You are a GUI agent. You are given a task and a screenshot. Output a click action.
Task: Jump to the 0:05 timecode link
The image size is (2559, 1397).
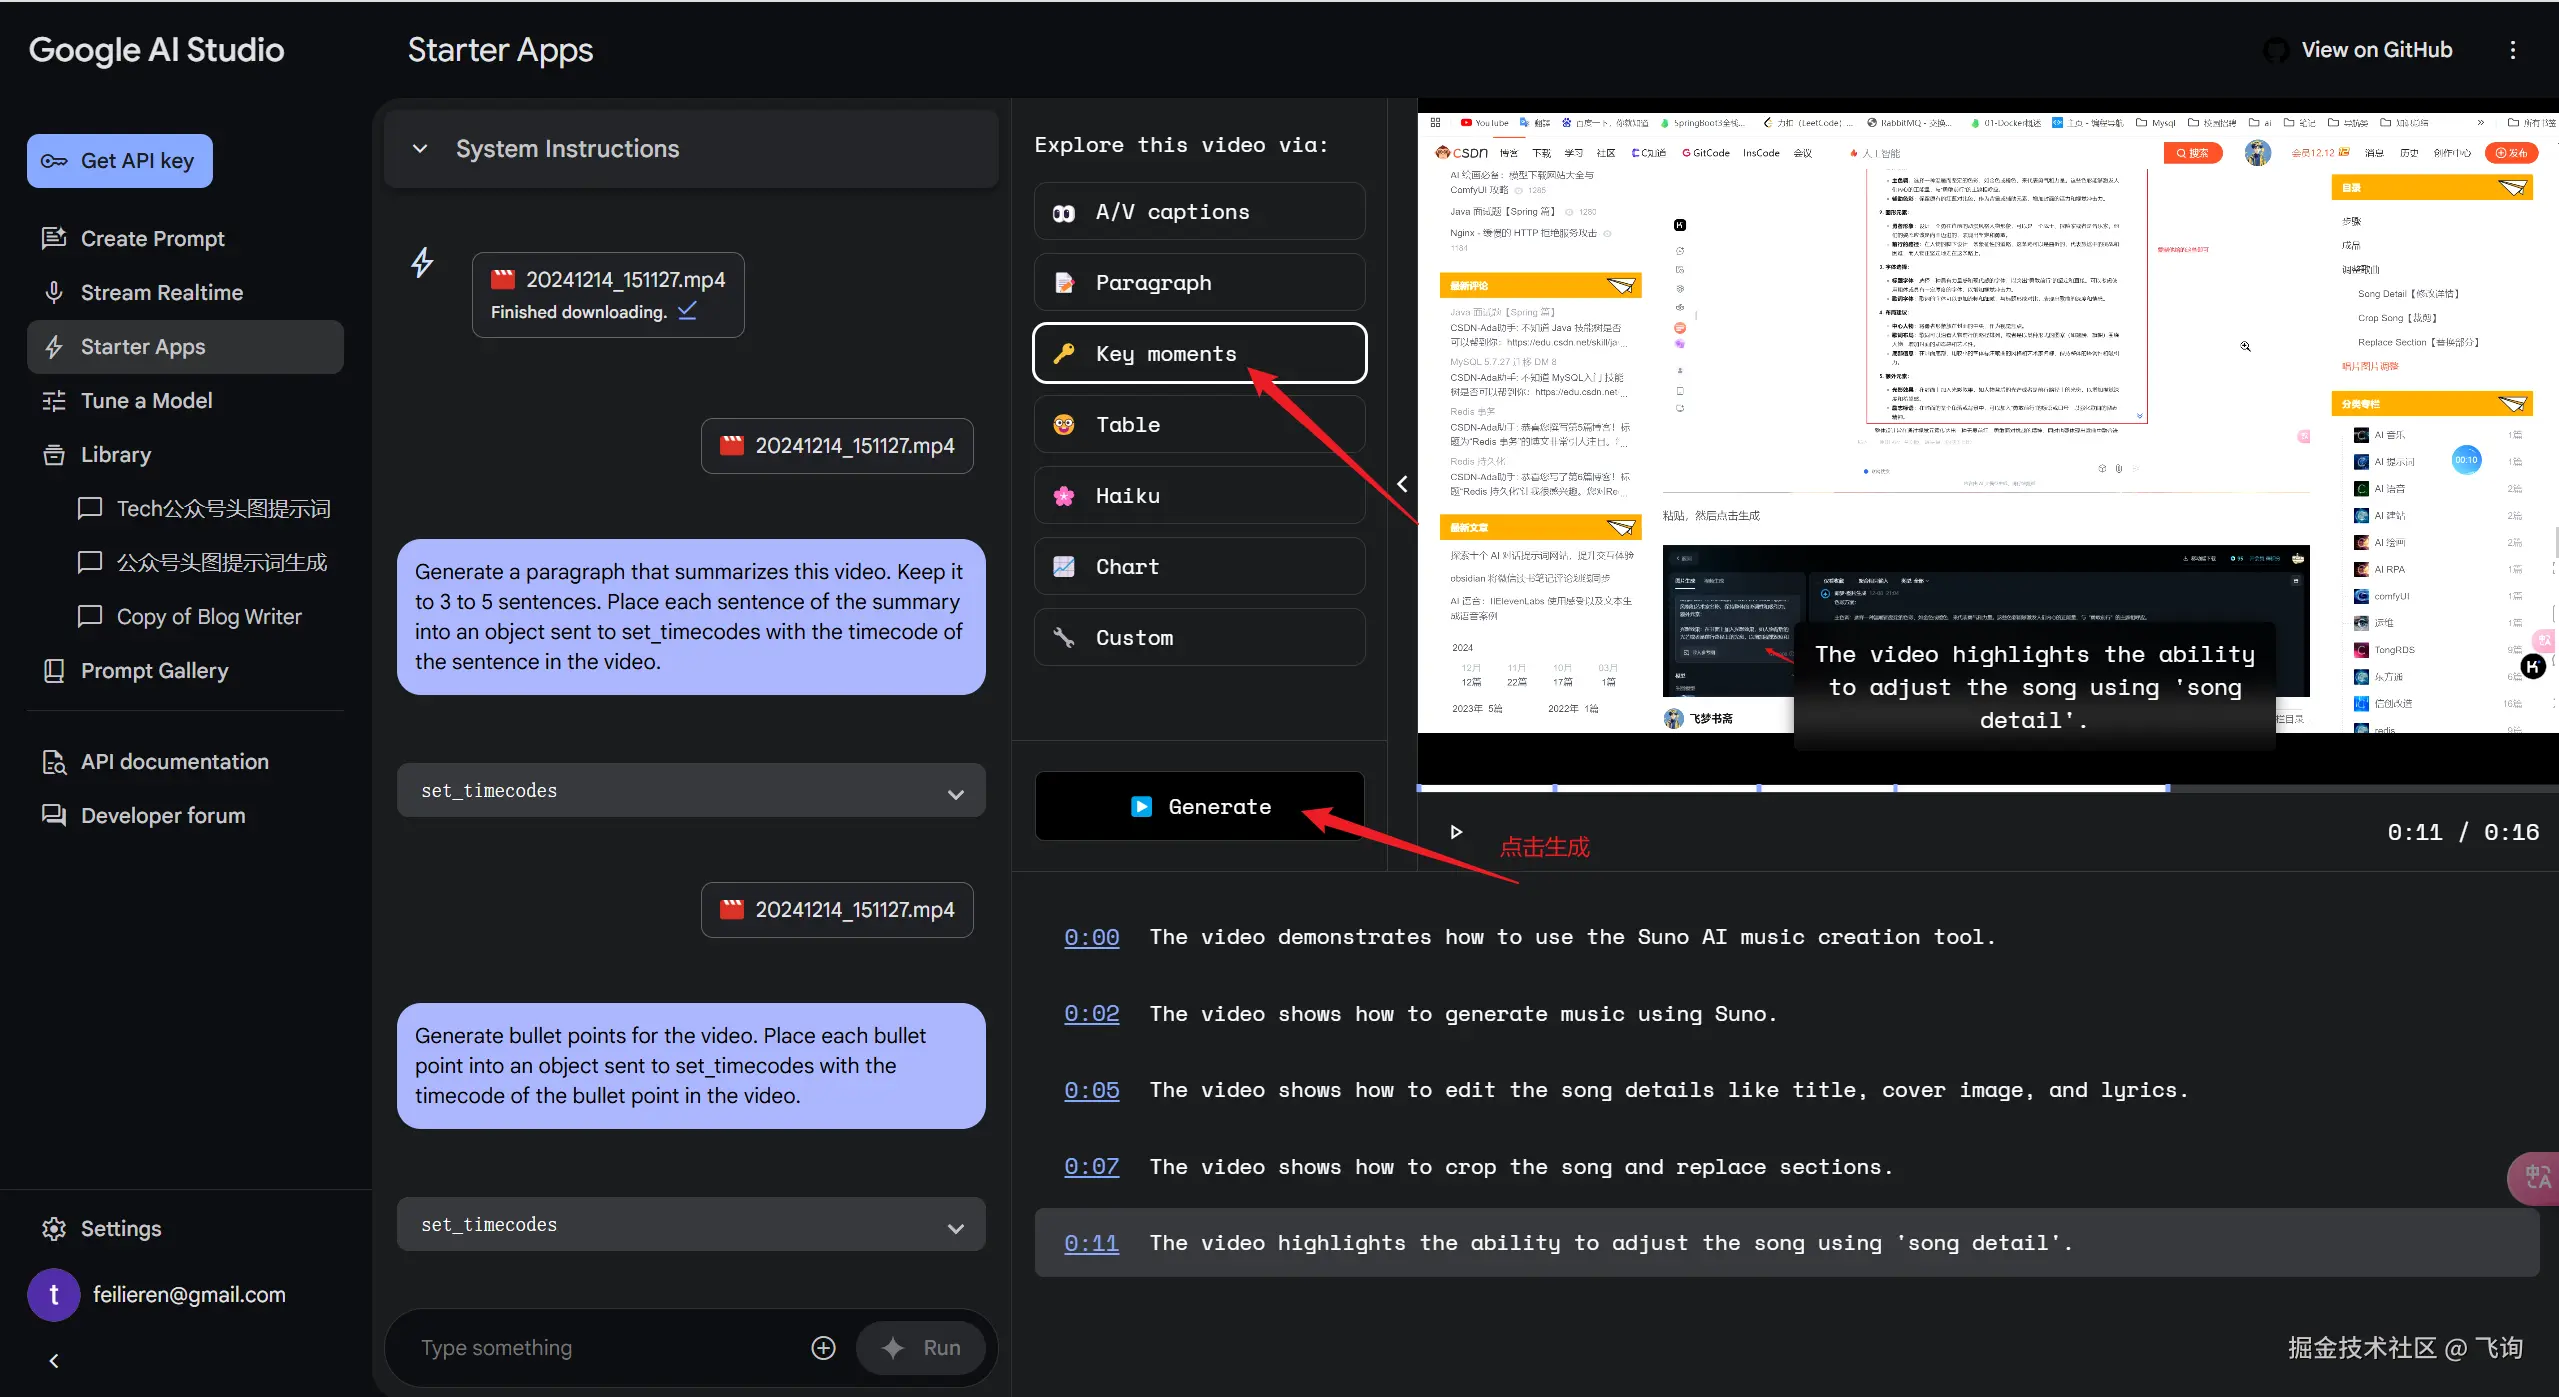tap(1091, 1090)
